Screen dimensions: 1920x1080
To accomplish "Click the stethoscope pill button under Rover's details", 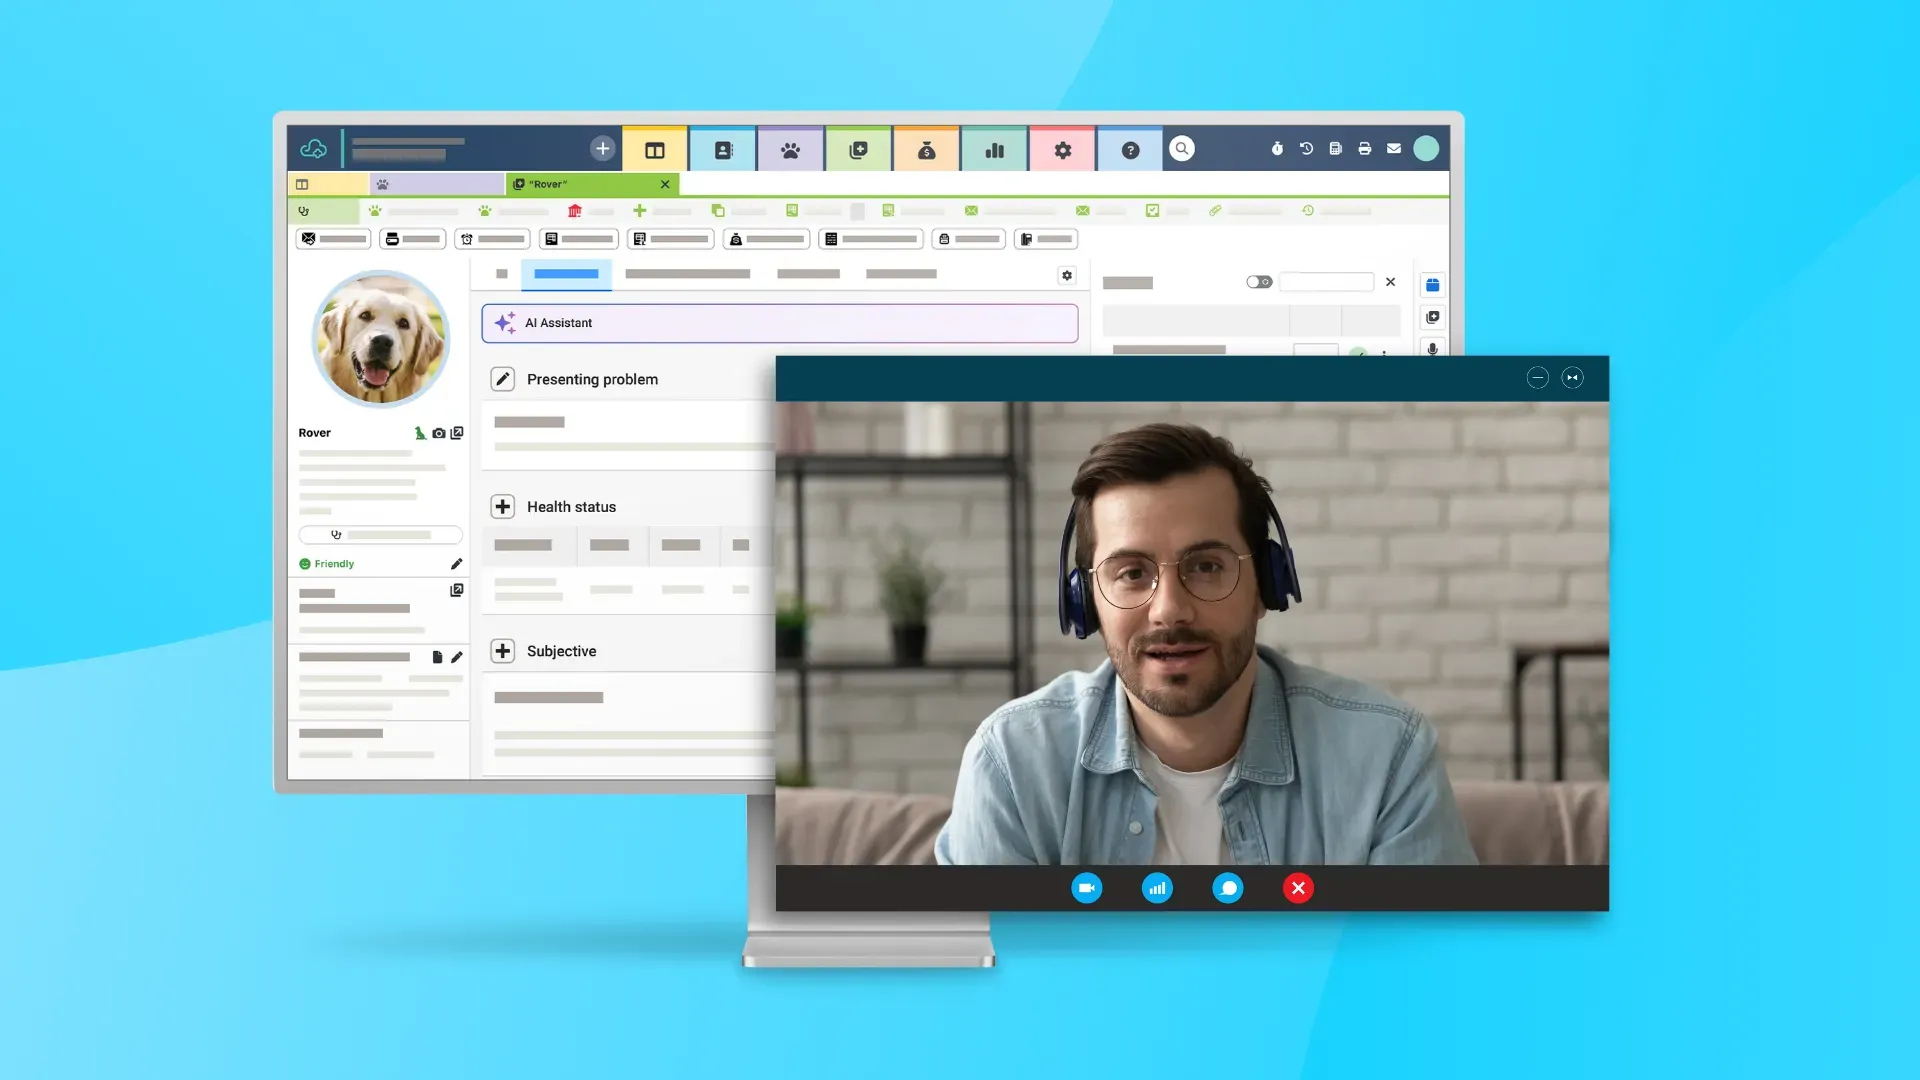I will [381, 535].
